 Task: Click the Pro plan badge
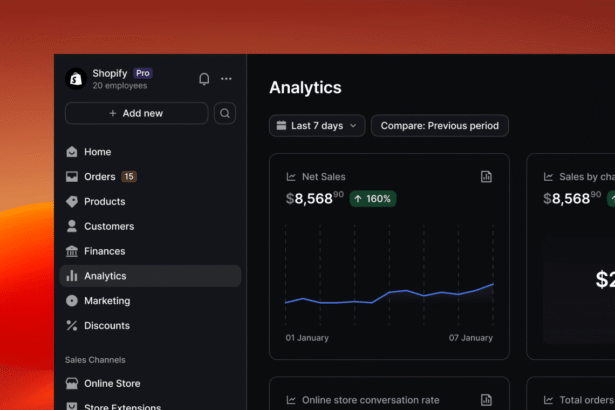coord(143,73)
